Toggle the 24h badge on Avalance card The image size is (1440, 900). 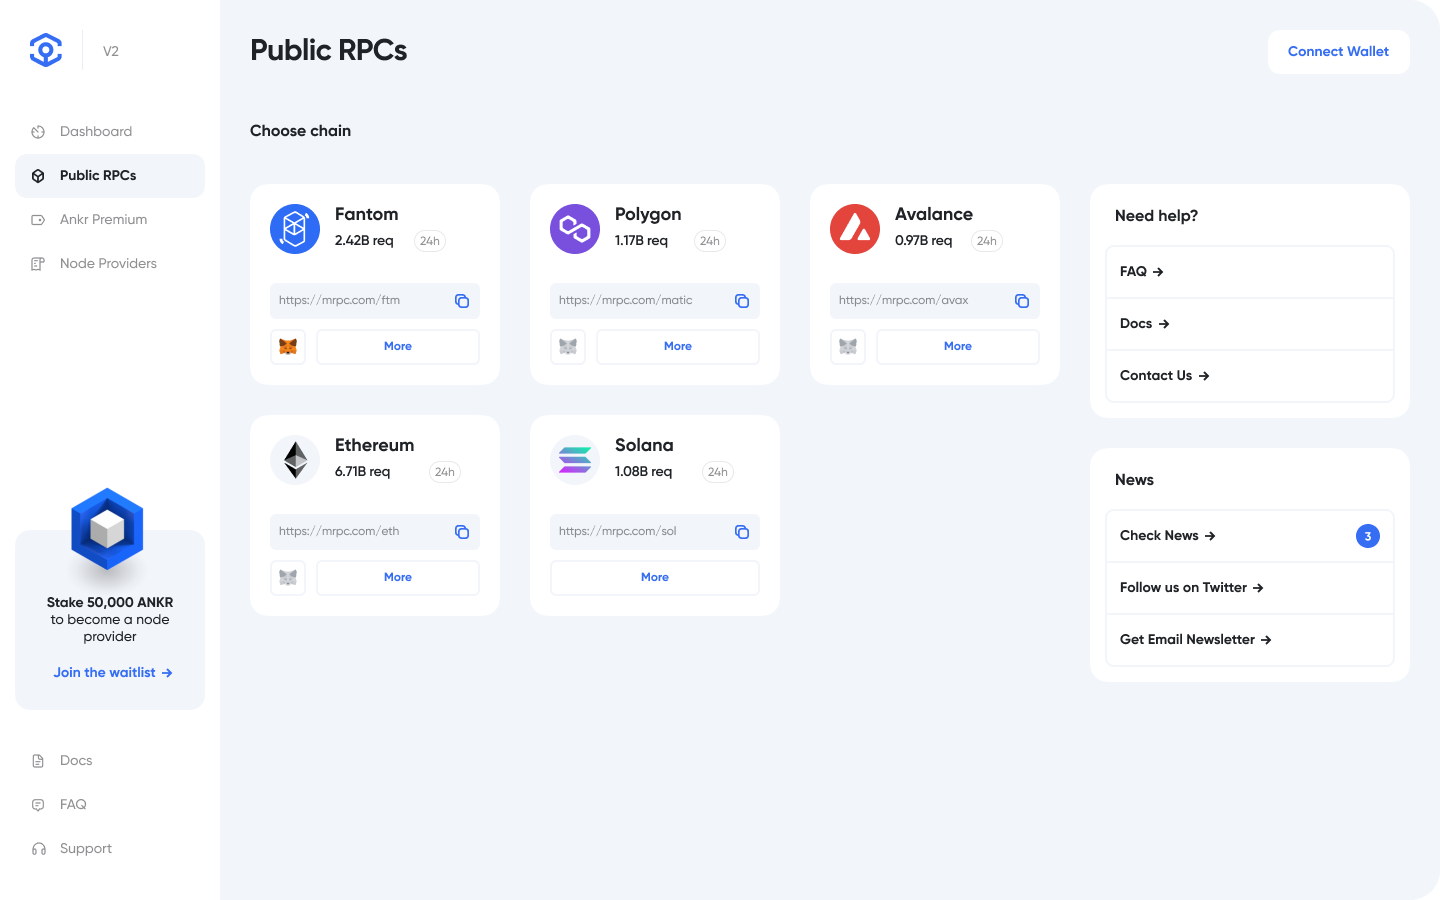[987, 241]
